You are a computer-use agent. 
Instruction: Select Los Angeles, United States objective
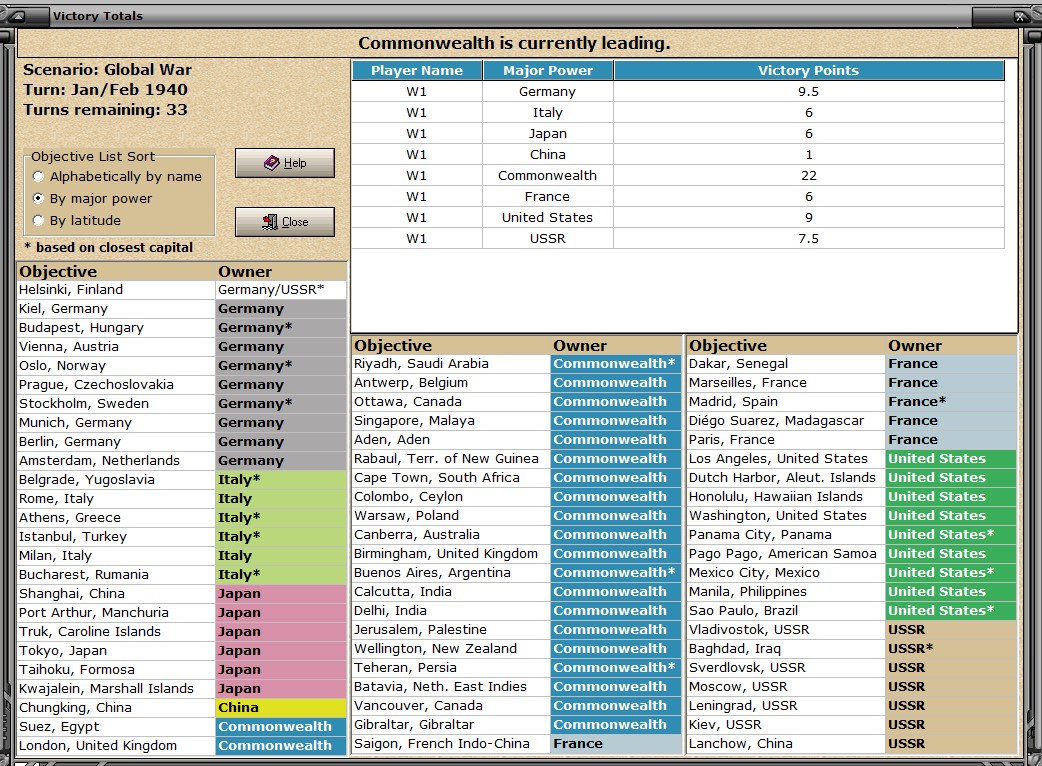[x=785, y=458]
